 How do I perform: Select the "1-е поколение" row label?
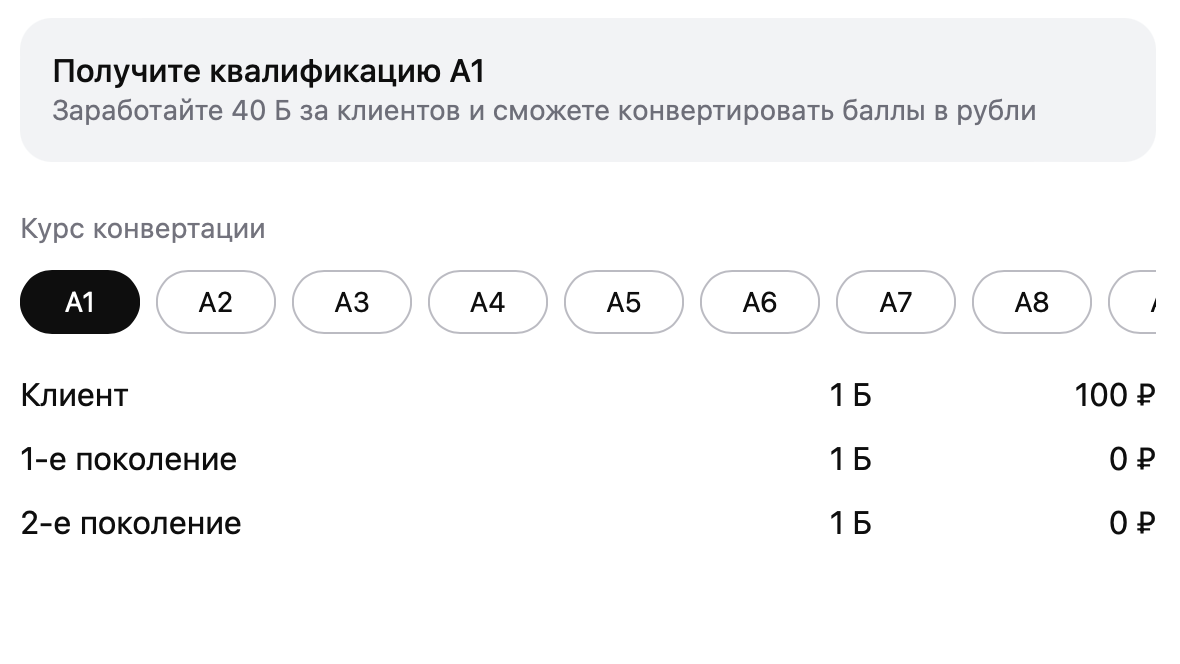129,459
